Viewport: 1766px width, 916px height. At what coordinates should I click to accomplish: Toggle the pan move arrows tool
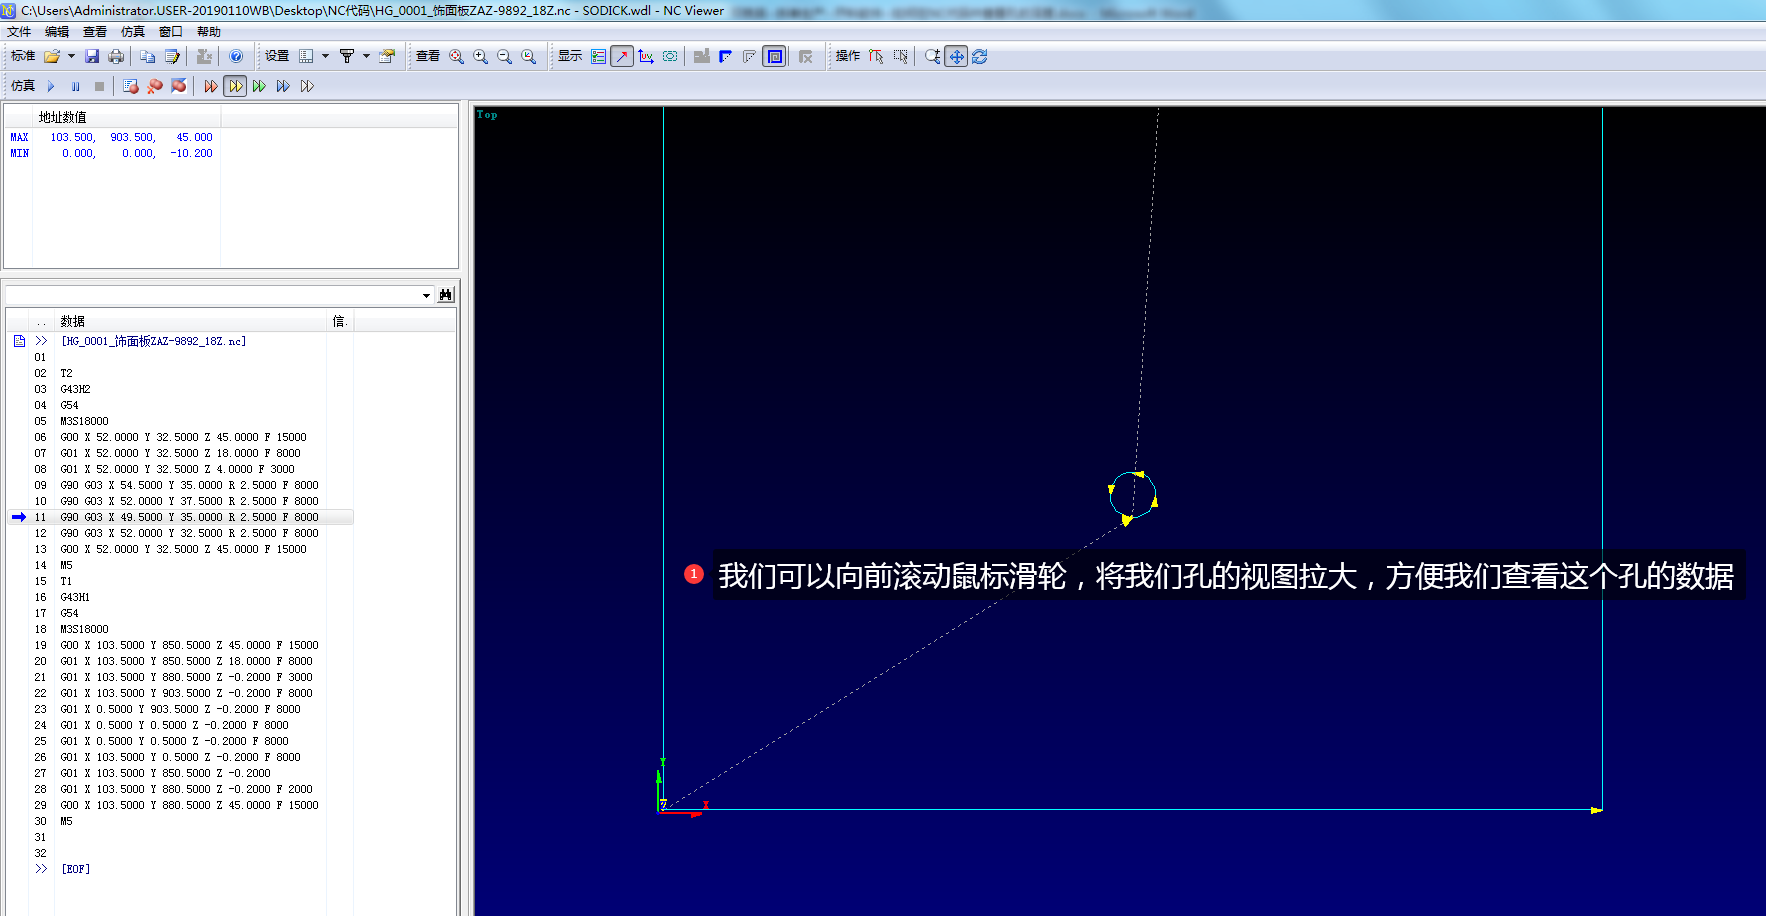click(957, 57)
